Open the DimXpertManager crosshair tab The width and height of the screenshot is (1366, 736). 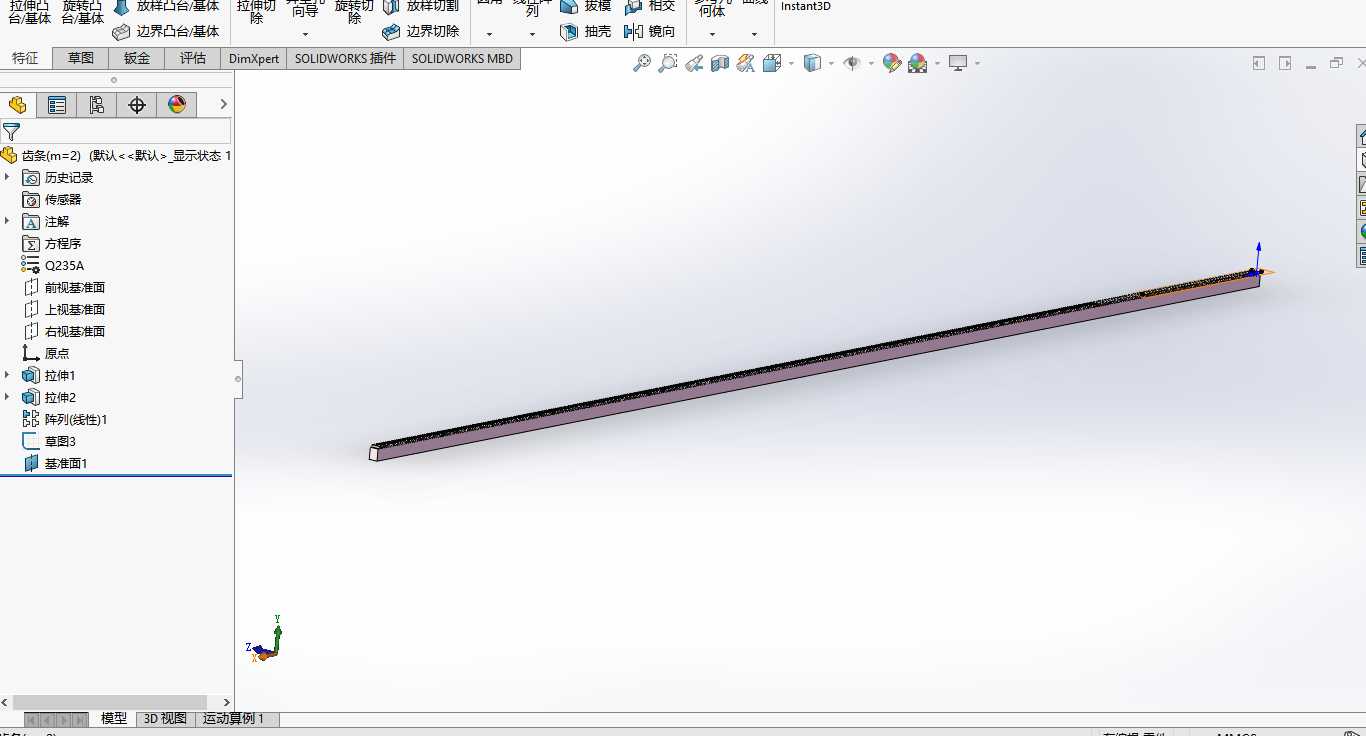pos(137,105)
